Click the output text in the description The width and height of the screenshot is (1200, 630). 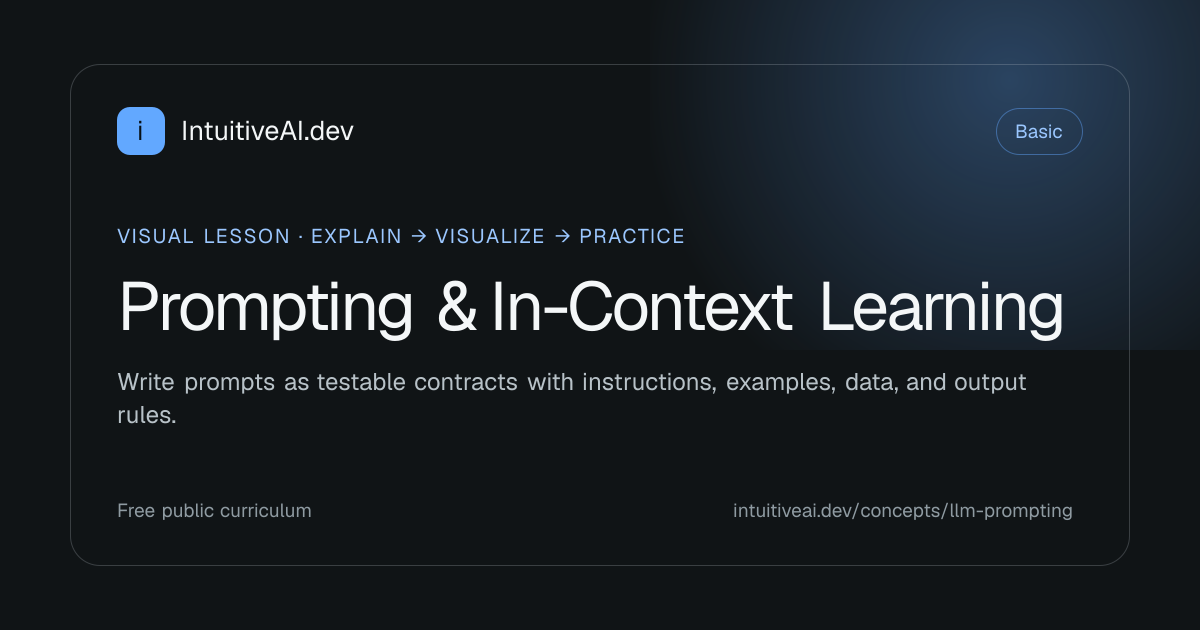point(990,383)
